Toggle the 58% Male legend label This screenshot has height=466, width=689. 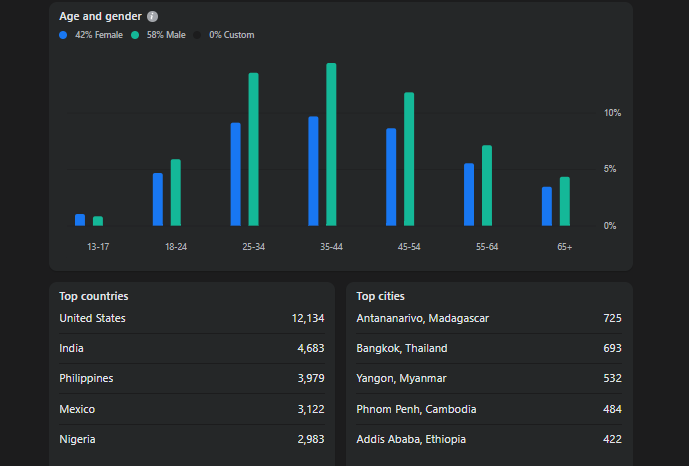[165, 35]
